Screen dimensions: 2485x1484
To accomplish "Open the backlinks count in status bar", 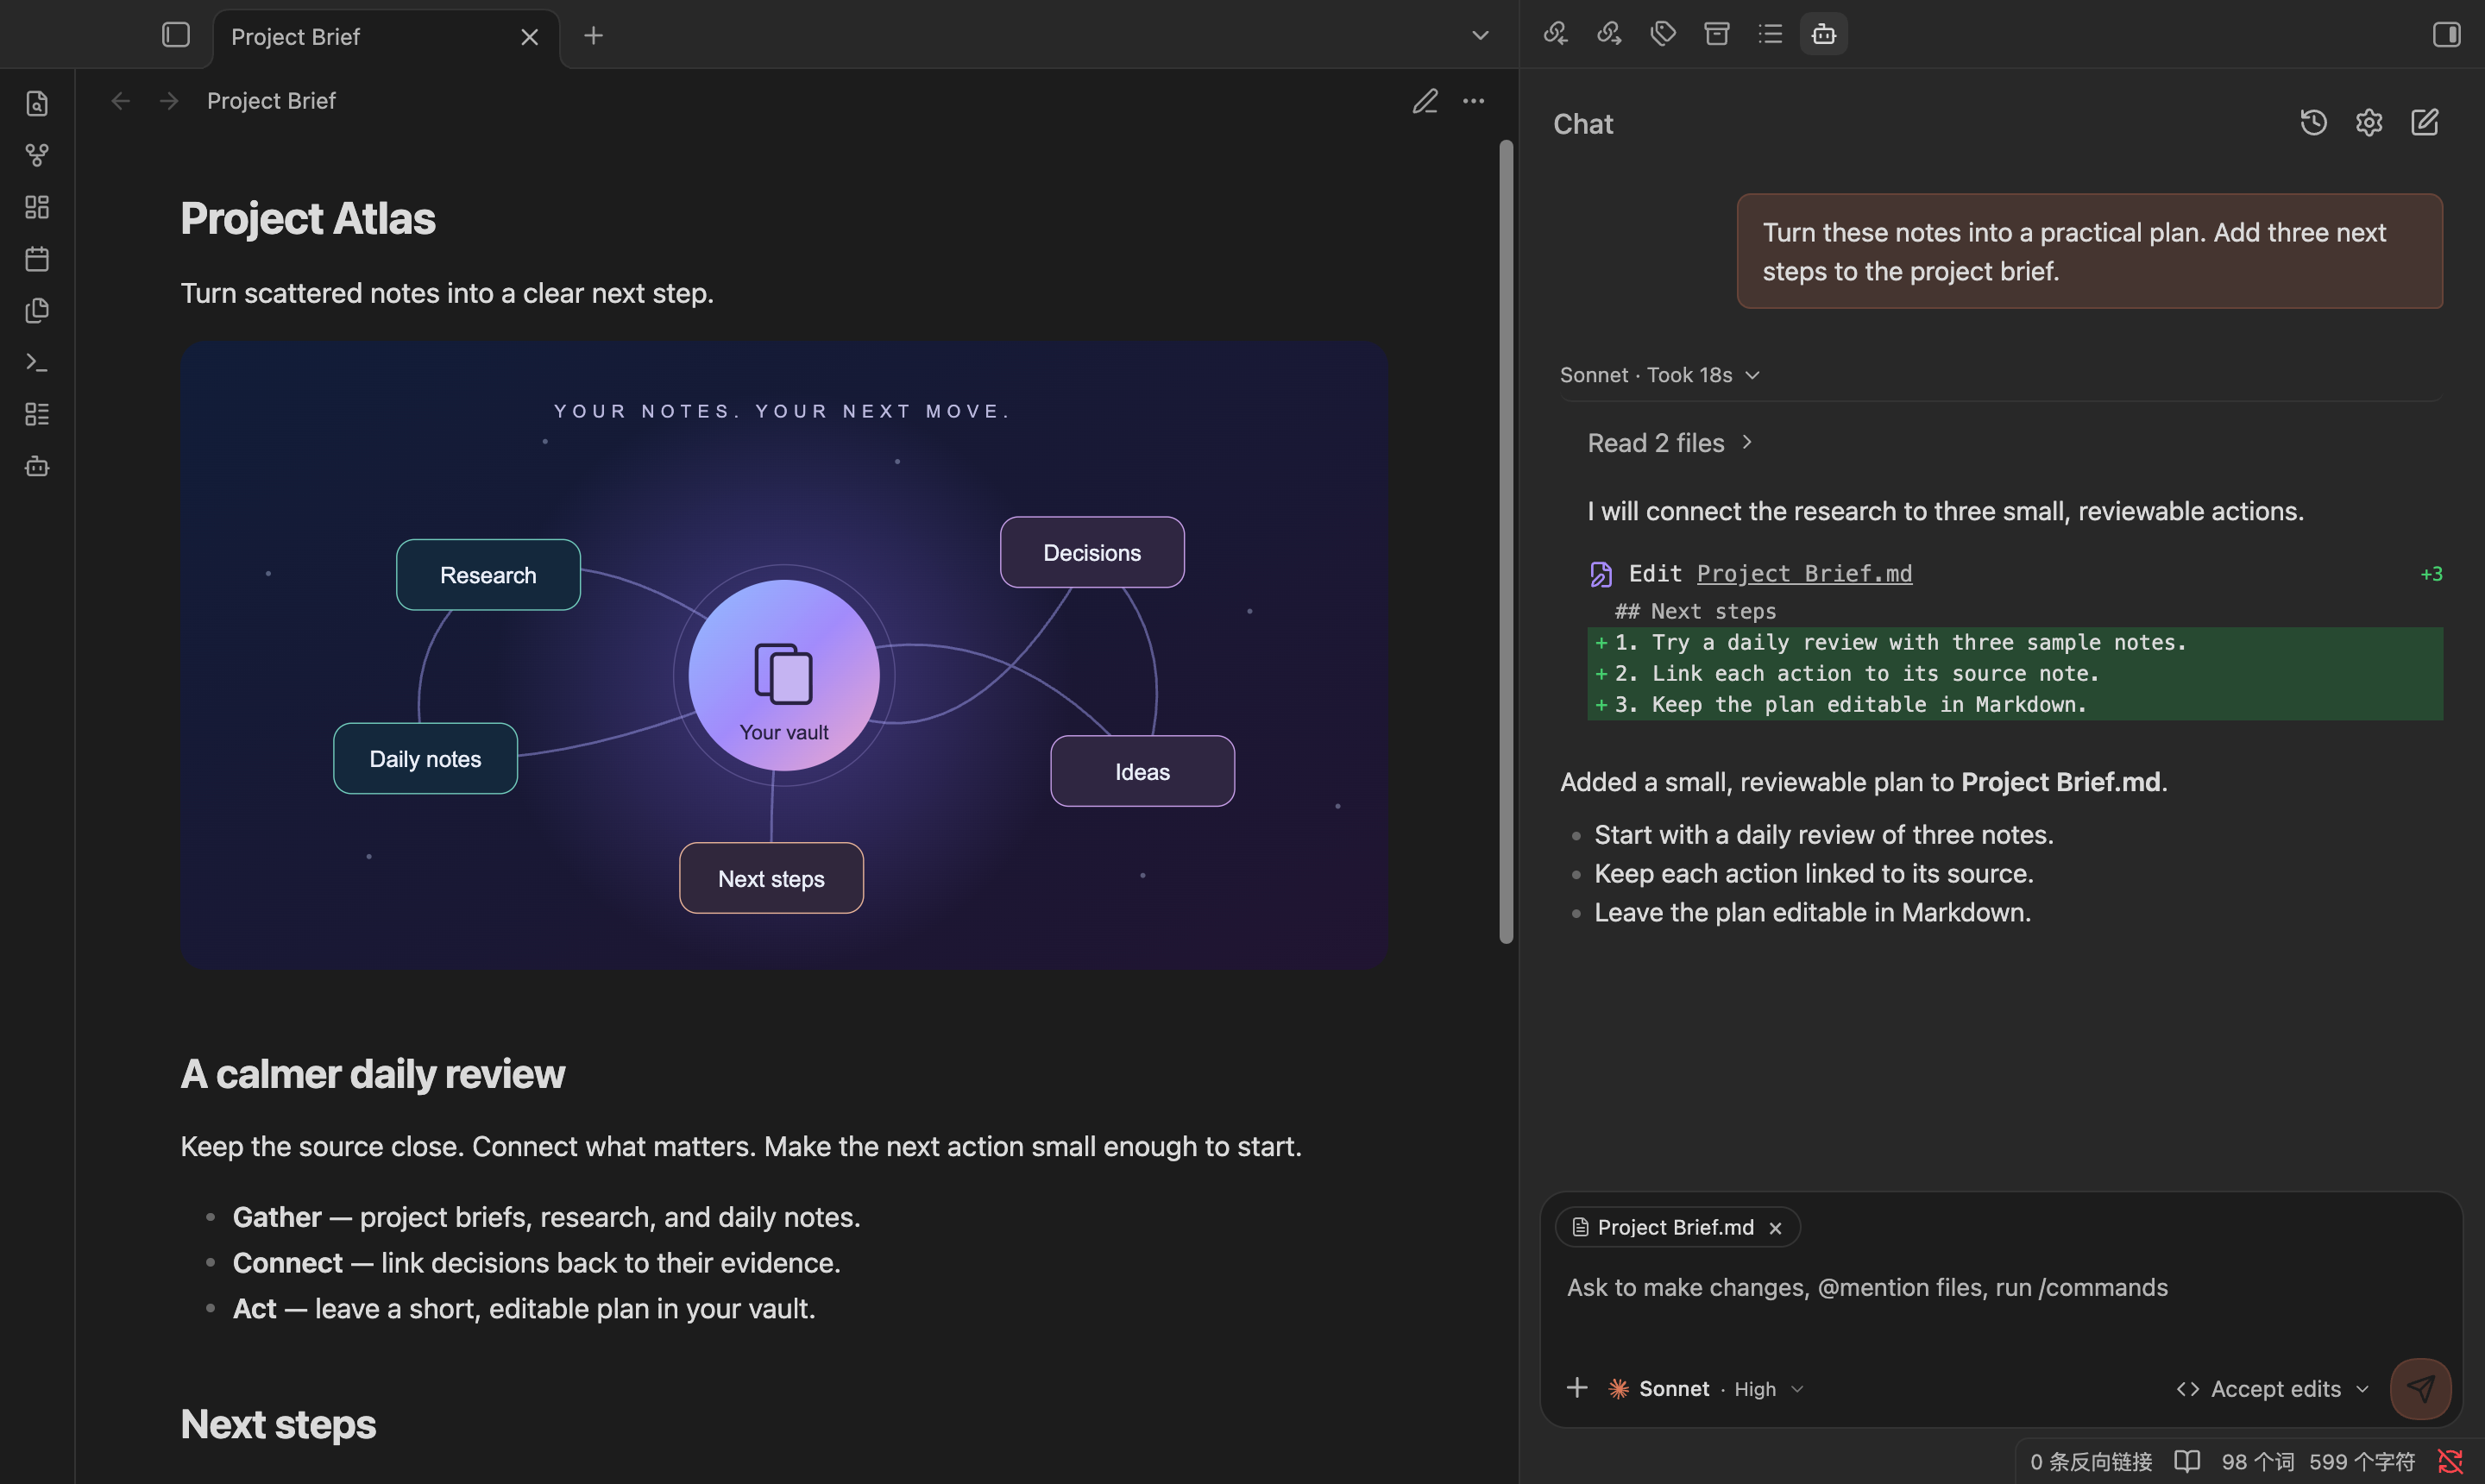I will [2090, 1462].
